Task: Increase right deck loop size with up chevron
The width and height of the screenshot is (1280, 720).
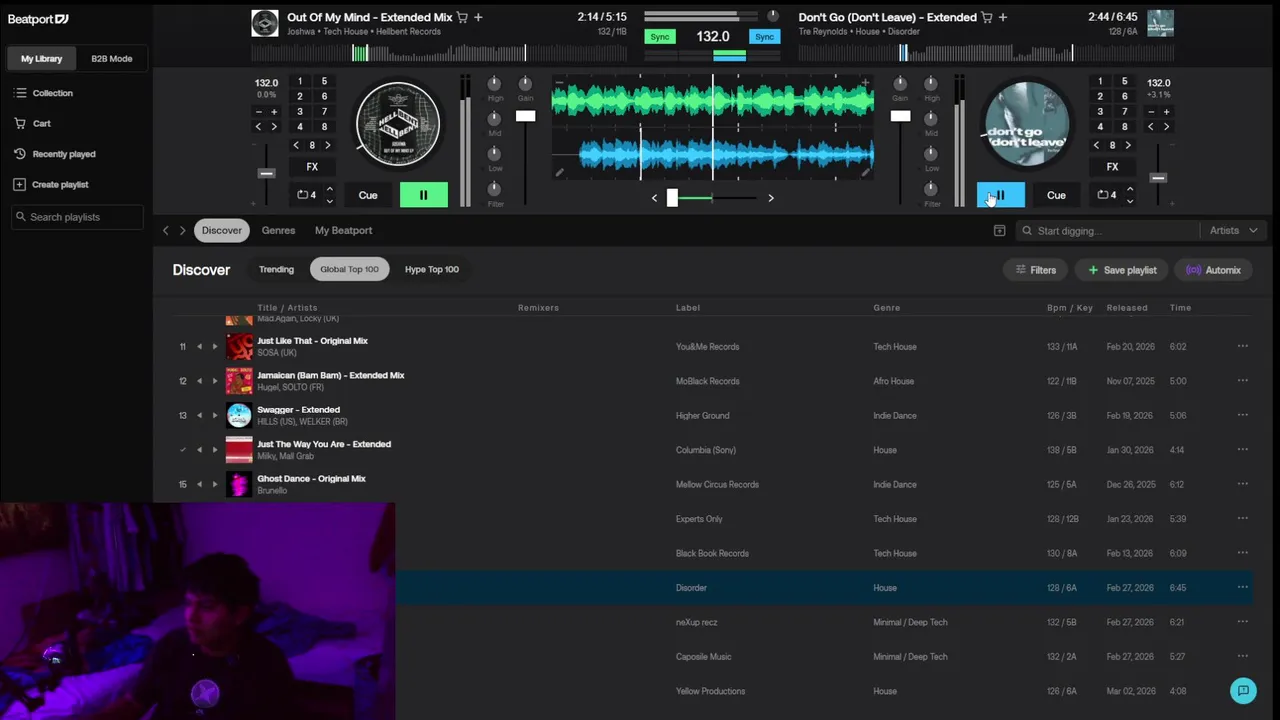Action: point(1130,189)
